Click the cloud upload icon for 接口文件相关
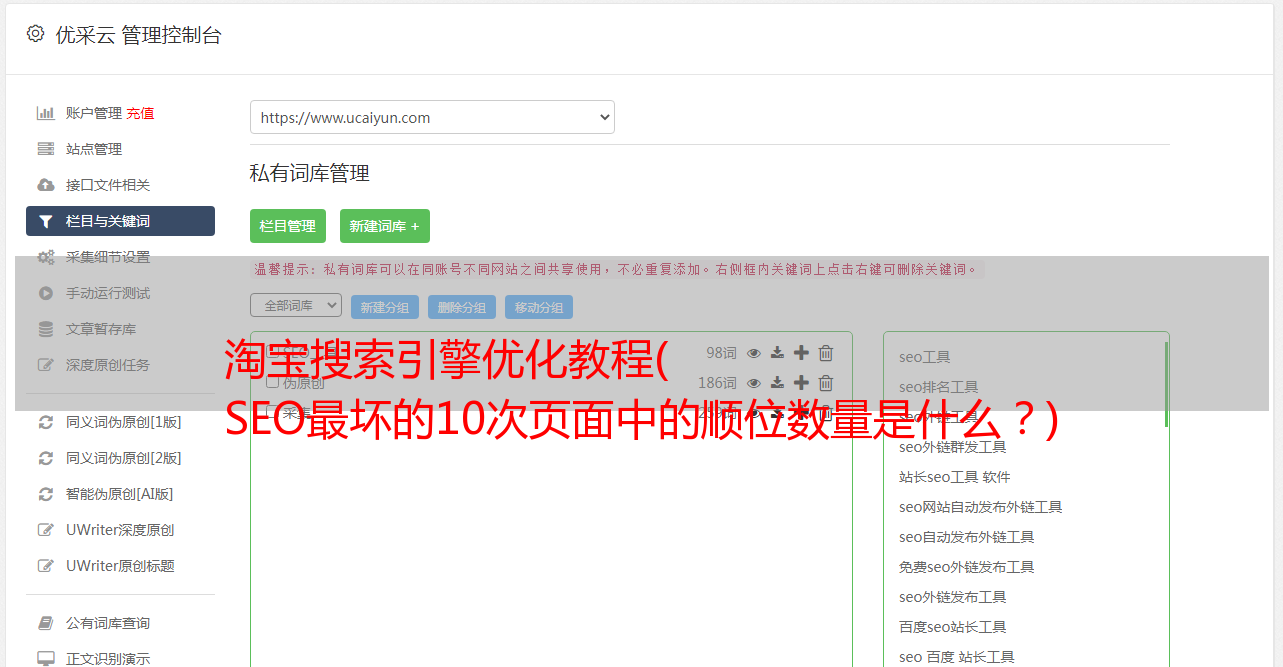The height and width of the screenshot is (667, 1283). pos(46,185)
